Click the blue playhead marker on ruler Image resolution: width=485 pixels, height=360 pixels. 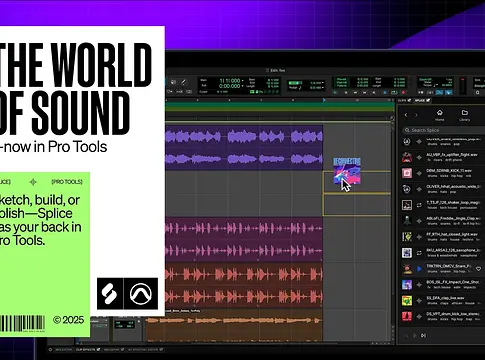(323, 100)
